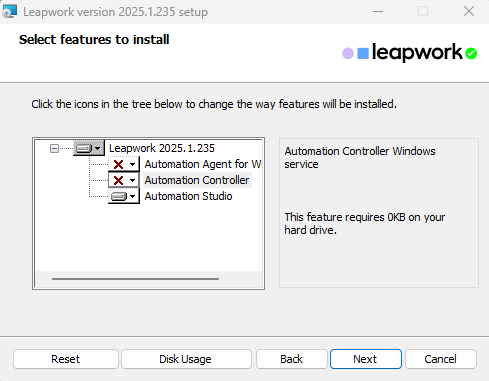Viewport: 489px width, 381px height.
Task: Click the horizontal scrollbar in feature tree
Action: [x=135, y=279]
